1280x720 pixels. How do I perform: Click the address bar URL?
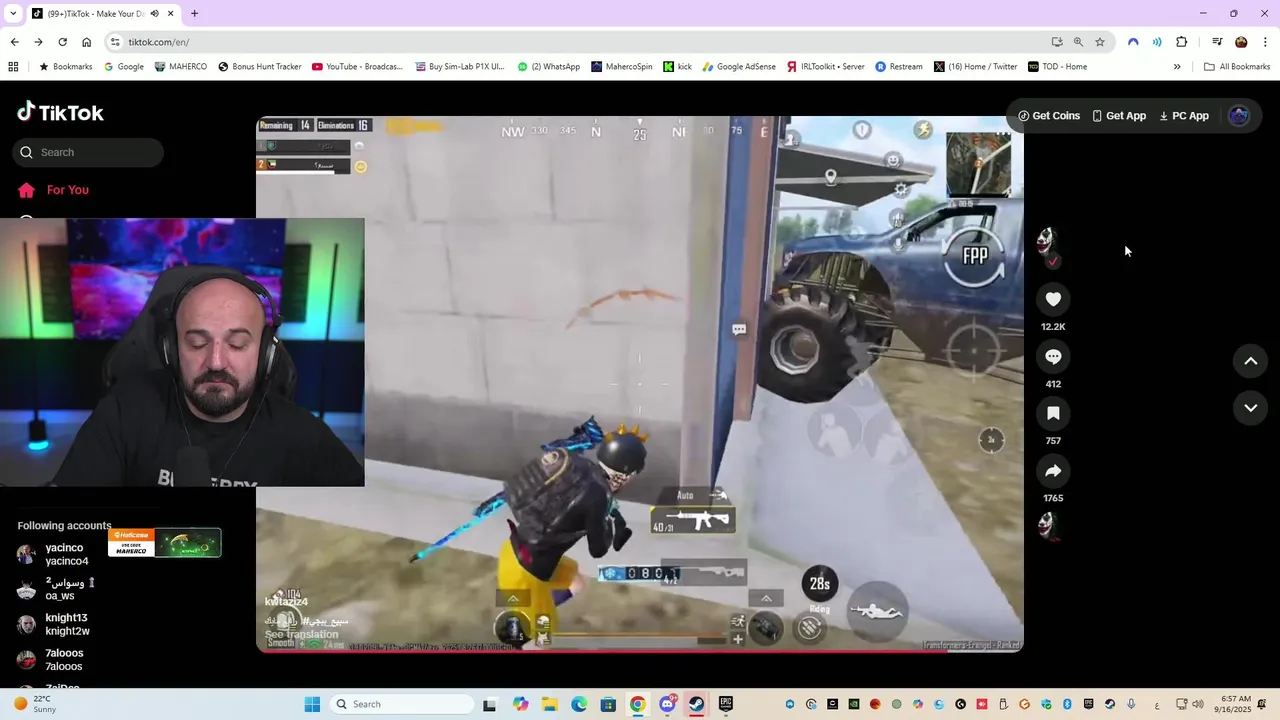point(159,42)
